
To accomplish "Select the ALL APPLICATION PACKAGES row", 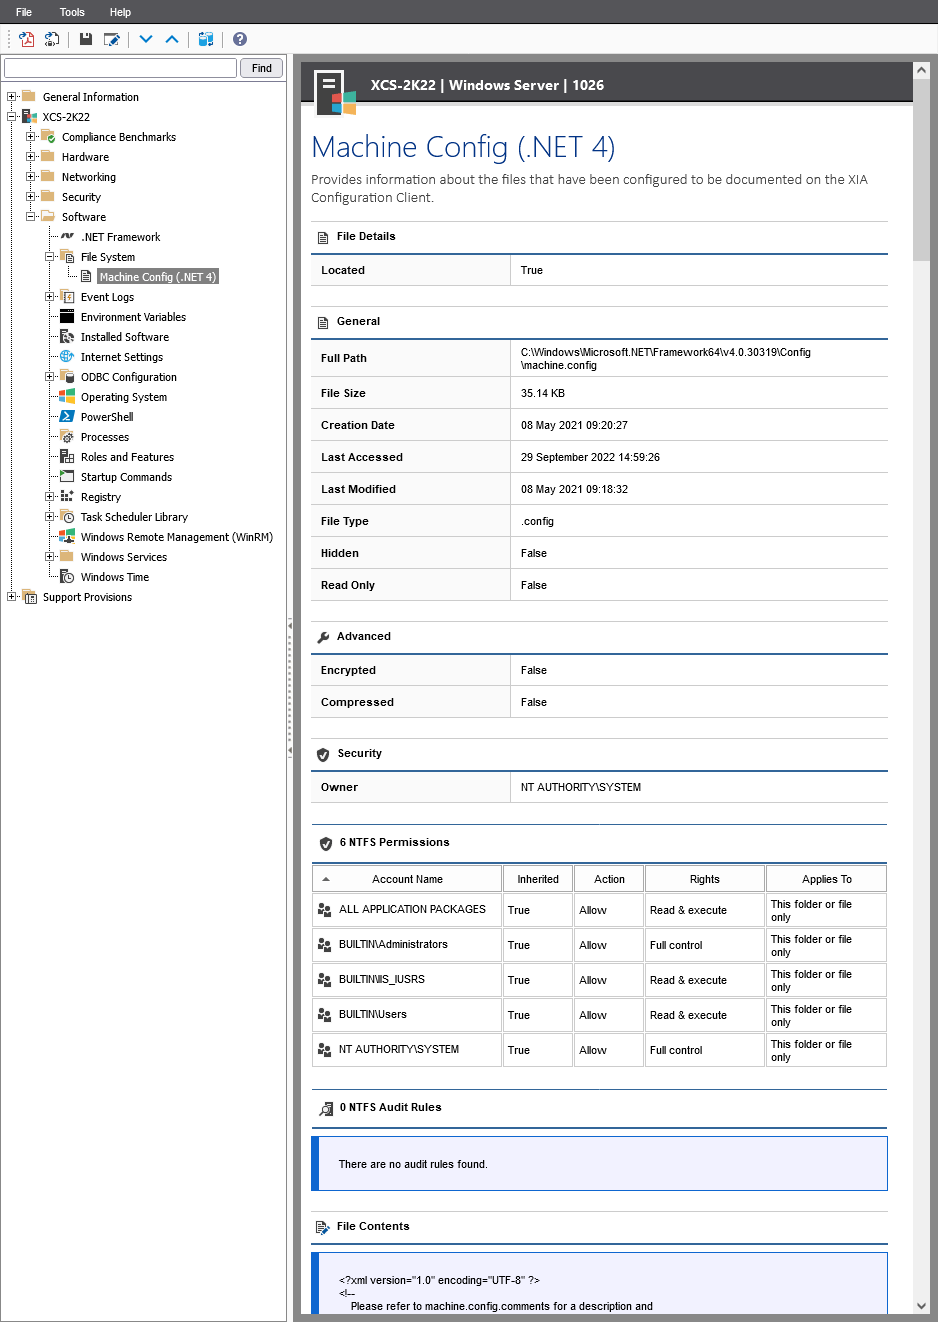I will point(599,910).
